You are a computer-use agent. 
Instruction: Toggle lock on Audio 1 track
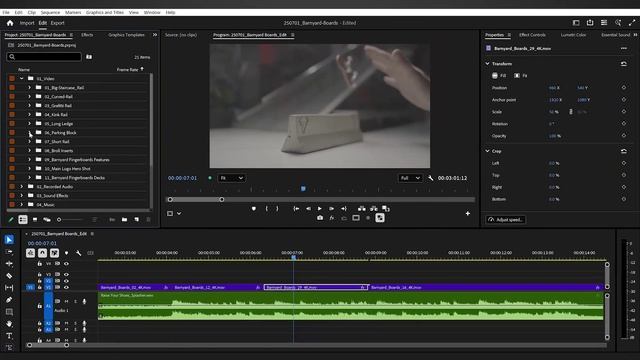[40, 306]
